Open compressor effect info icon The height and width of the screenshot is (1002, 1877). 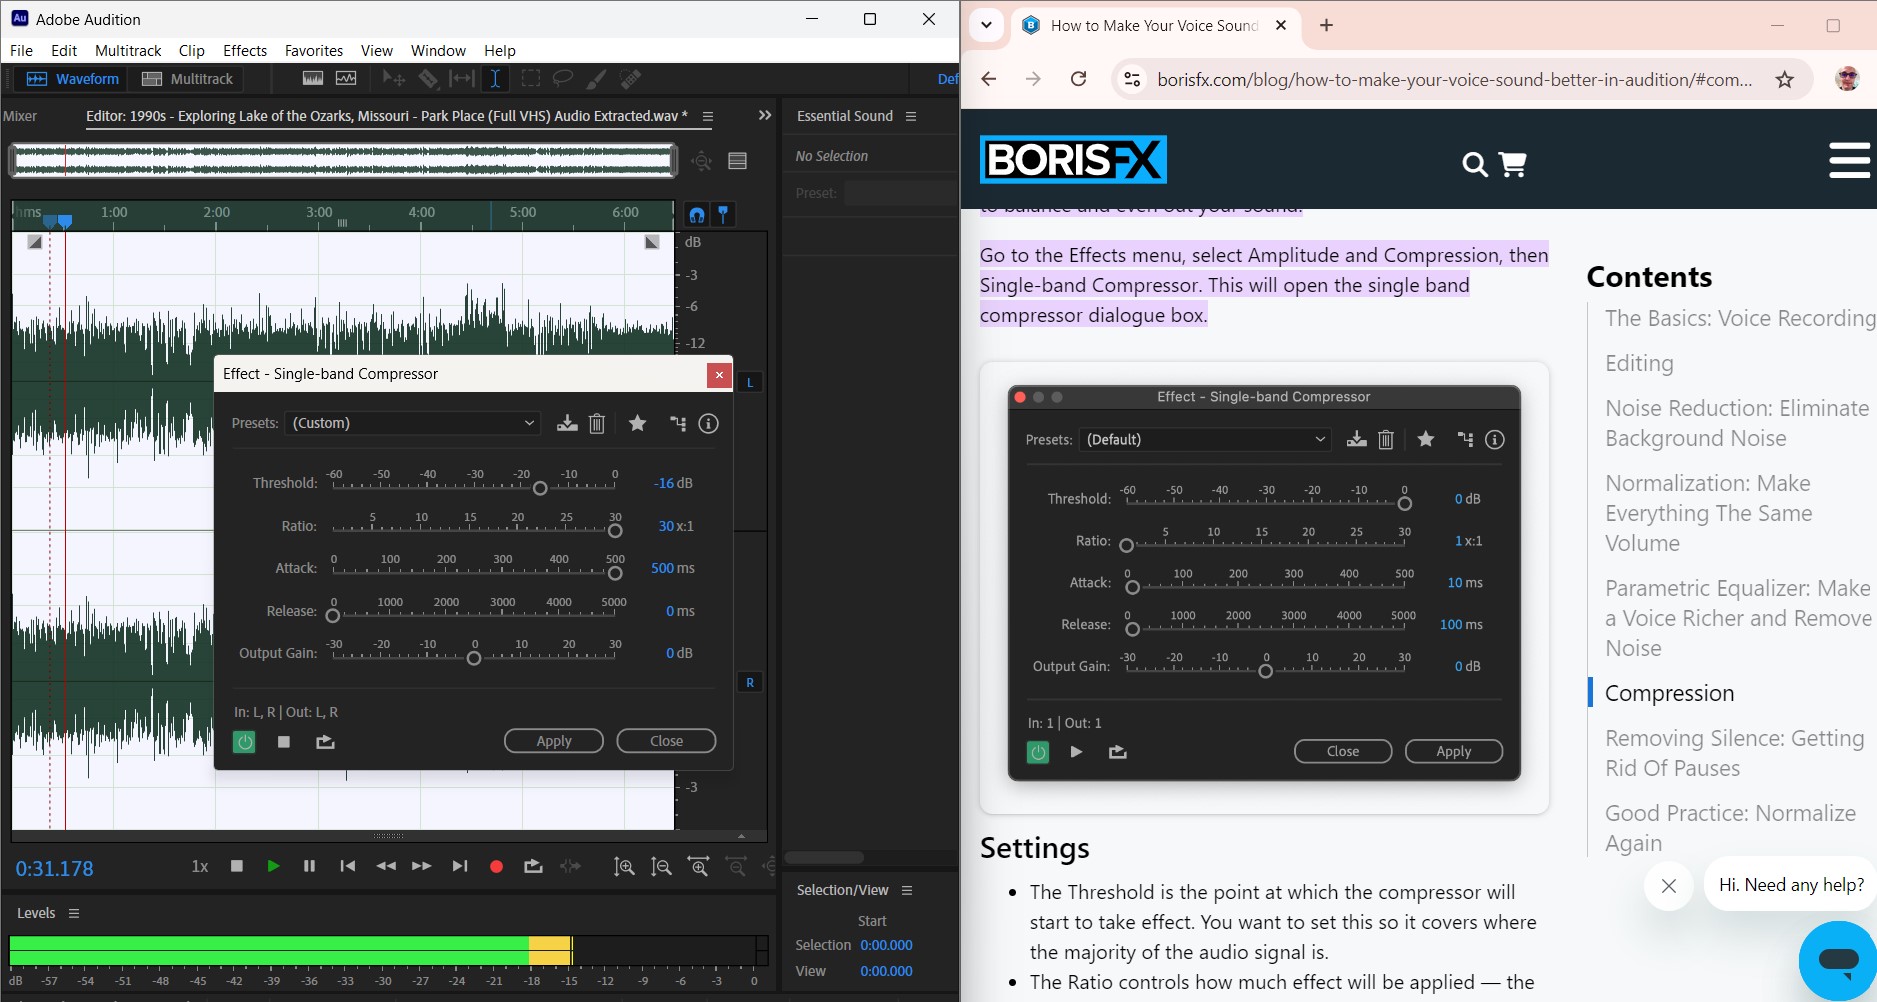pyautogui.click(x=708, y=423)
